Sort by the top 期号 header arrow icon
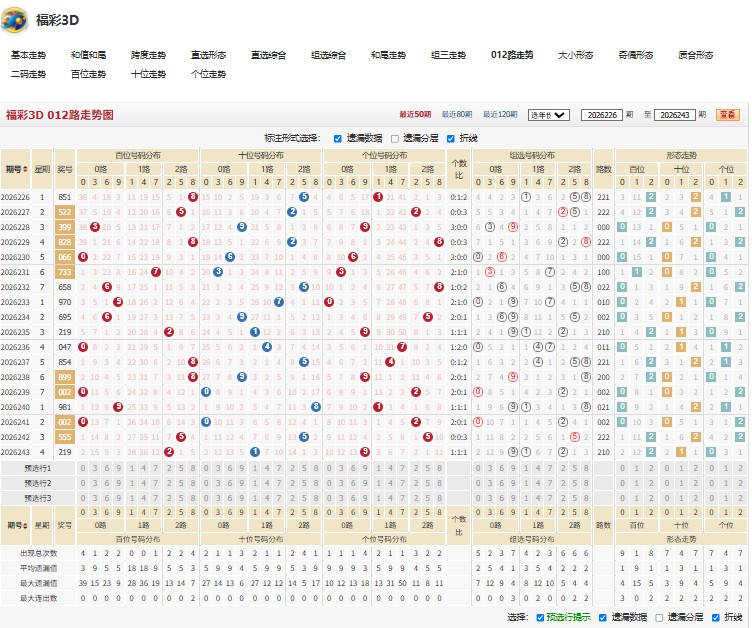This screenshot has height=628, width=752. click(25, 169)
